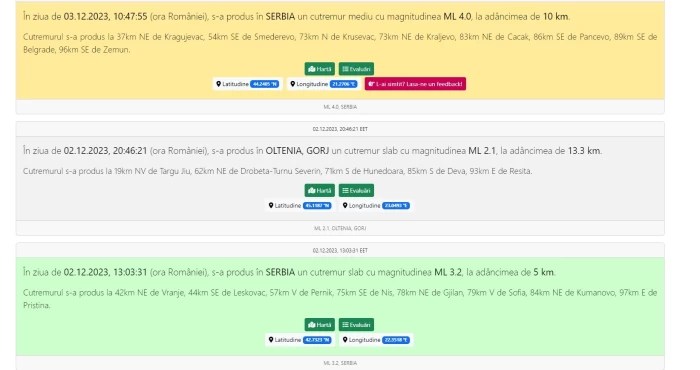Open Hartă map for 02.12.2023 13:03:31 Serbia quake
This screenshot has width=700, height=370.
tap(320, 324)
